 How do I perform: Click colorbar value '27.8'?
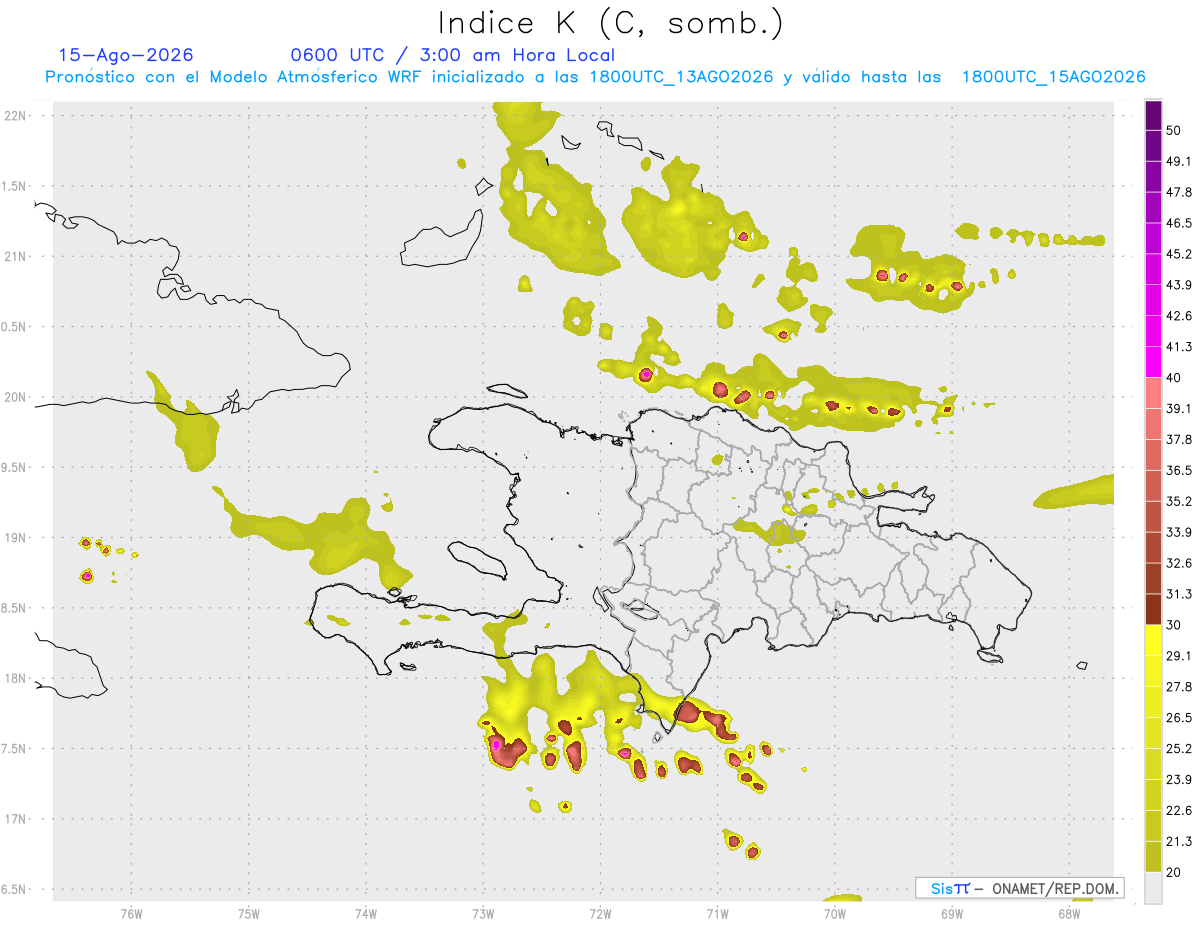coord(1179,687)
